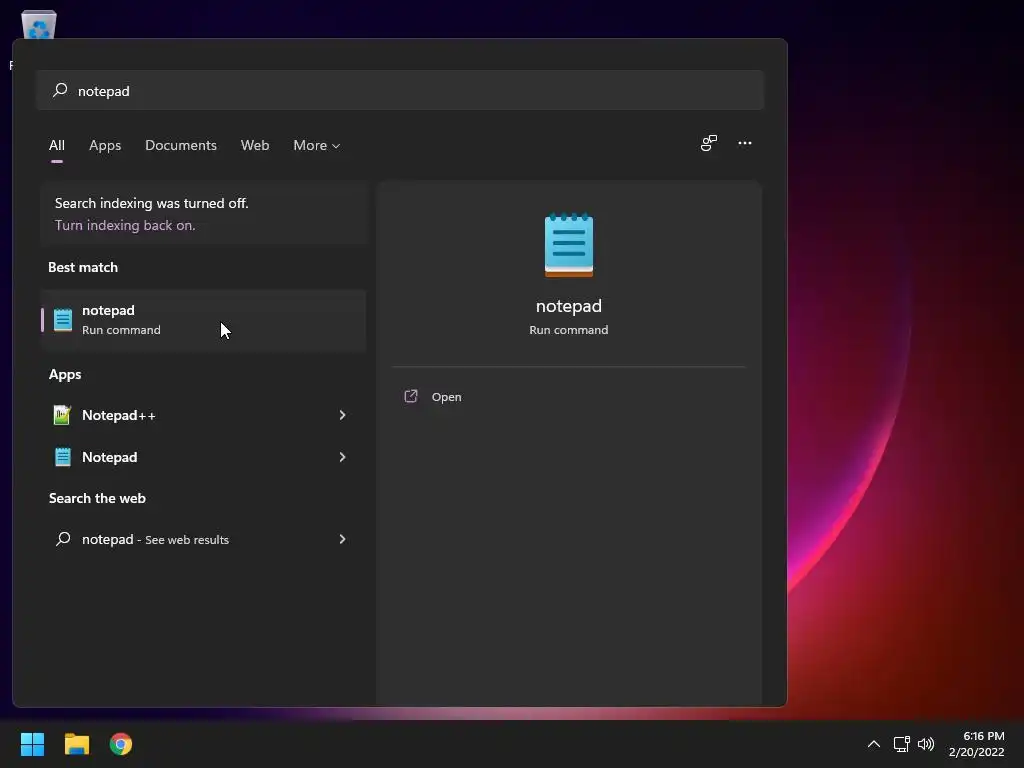Click Run command label in preview pane
This screenshot has width=1024, height=768.
569,330
